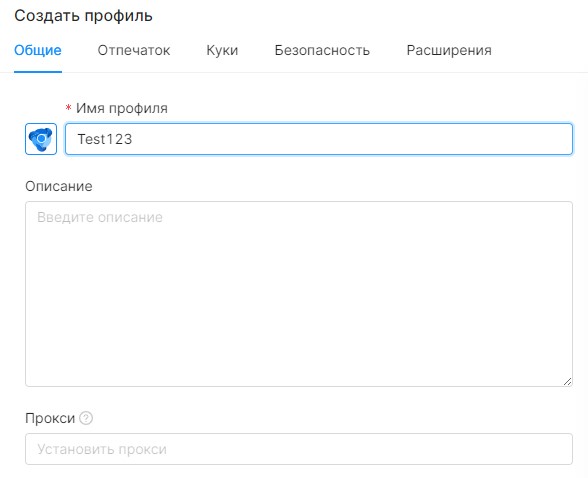
Task: Focus the Имя профиля input field
Action: pos(319,139)
